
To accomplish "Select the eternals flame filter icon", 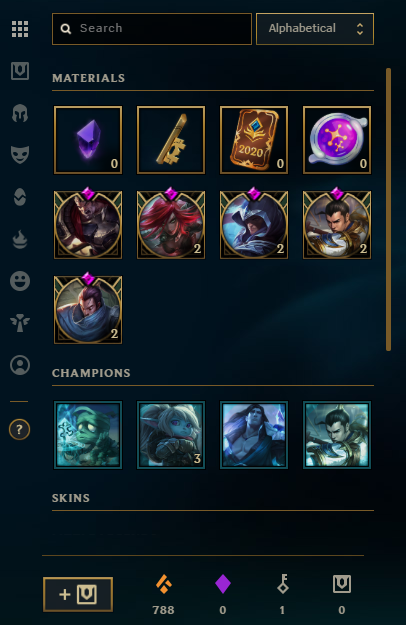I will [x=20, y=239].
